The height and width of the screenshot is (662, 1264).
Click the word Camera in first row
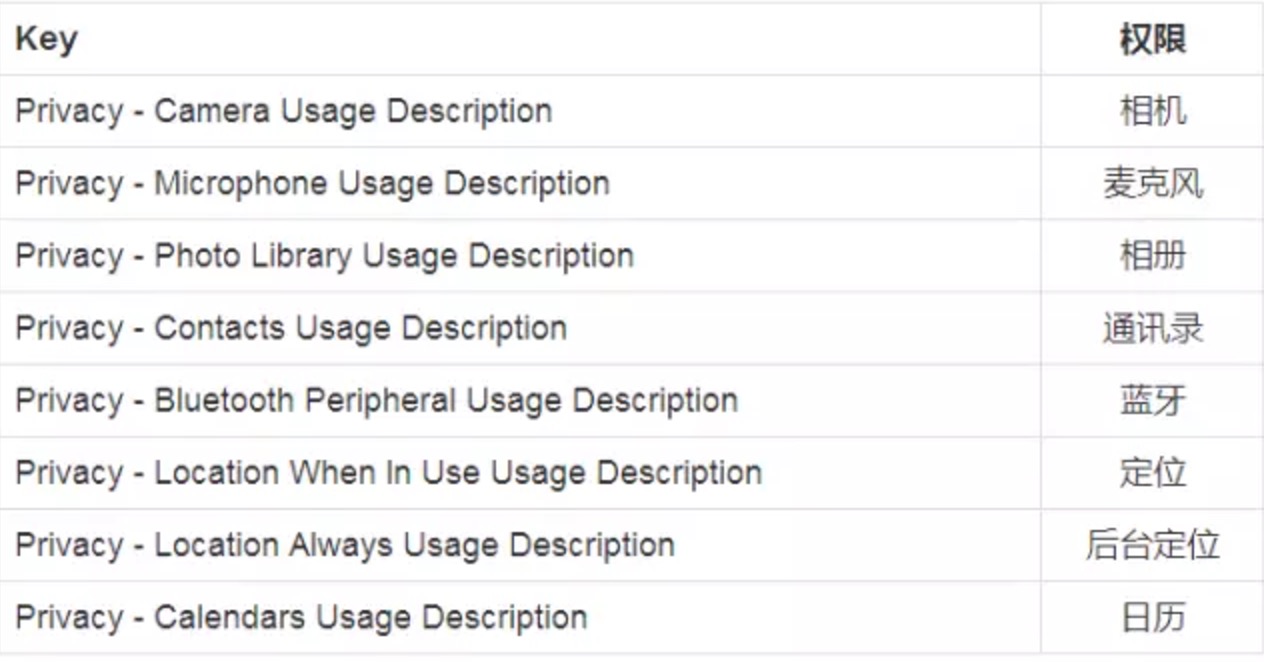(x=212, y=111)
